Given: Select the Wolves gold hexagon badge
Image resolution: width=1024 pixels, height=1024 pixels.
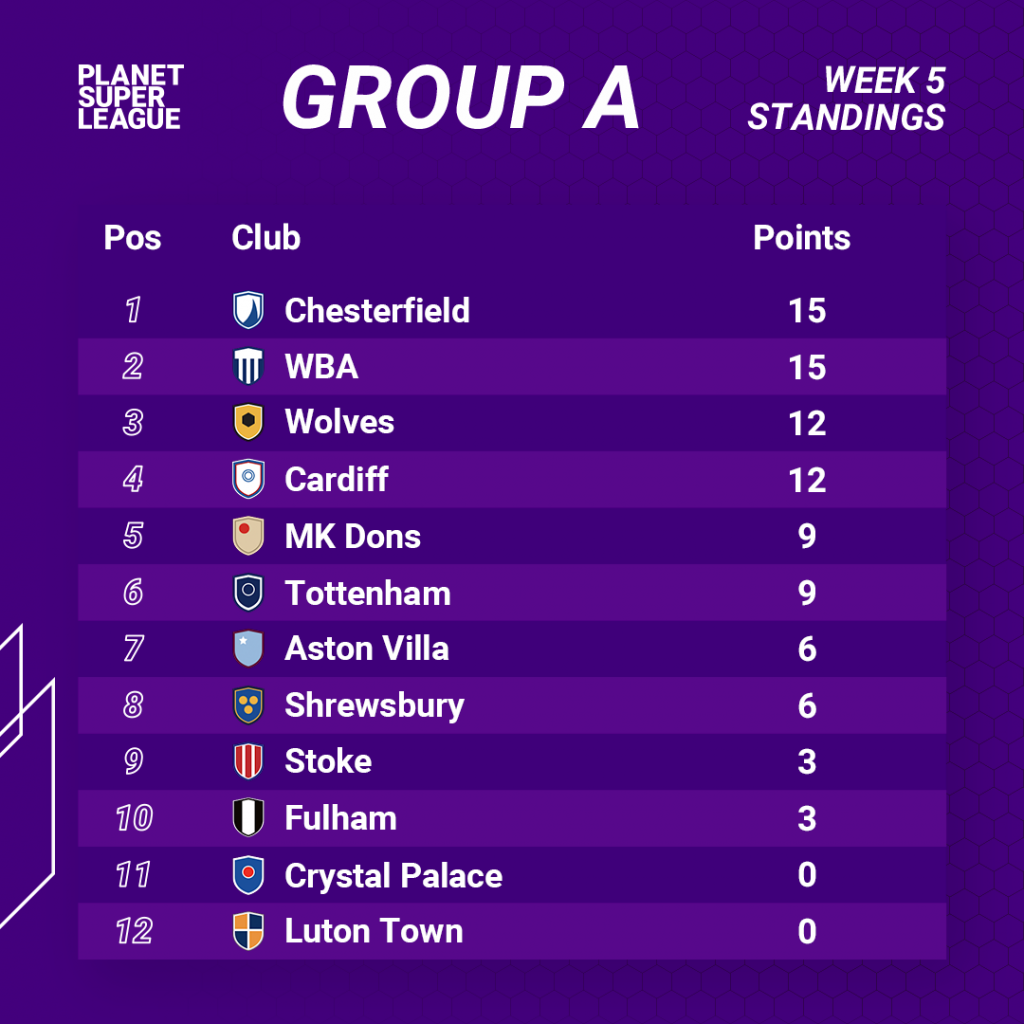Looking at the screenshot, I should tap(248, 423).
